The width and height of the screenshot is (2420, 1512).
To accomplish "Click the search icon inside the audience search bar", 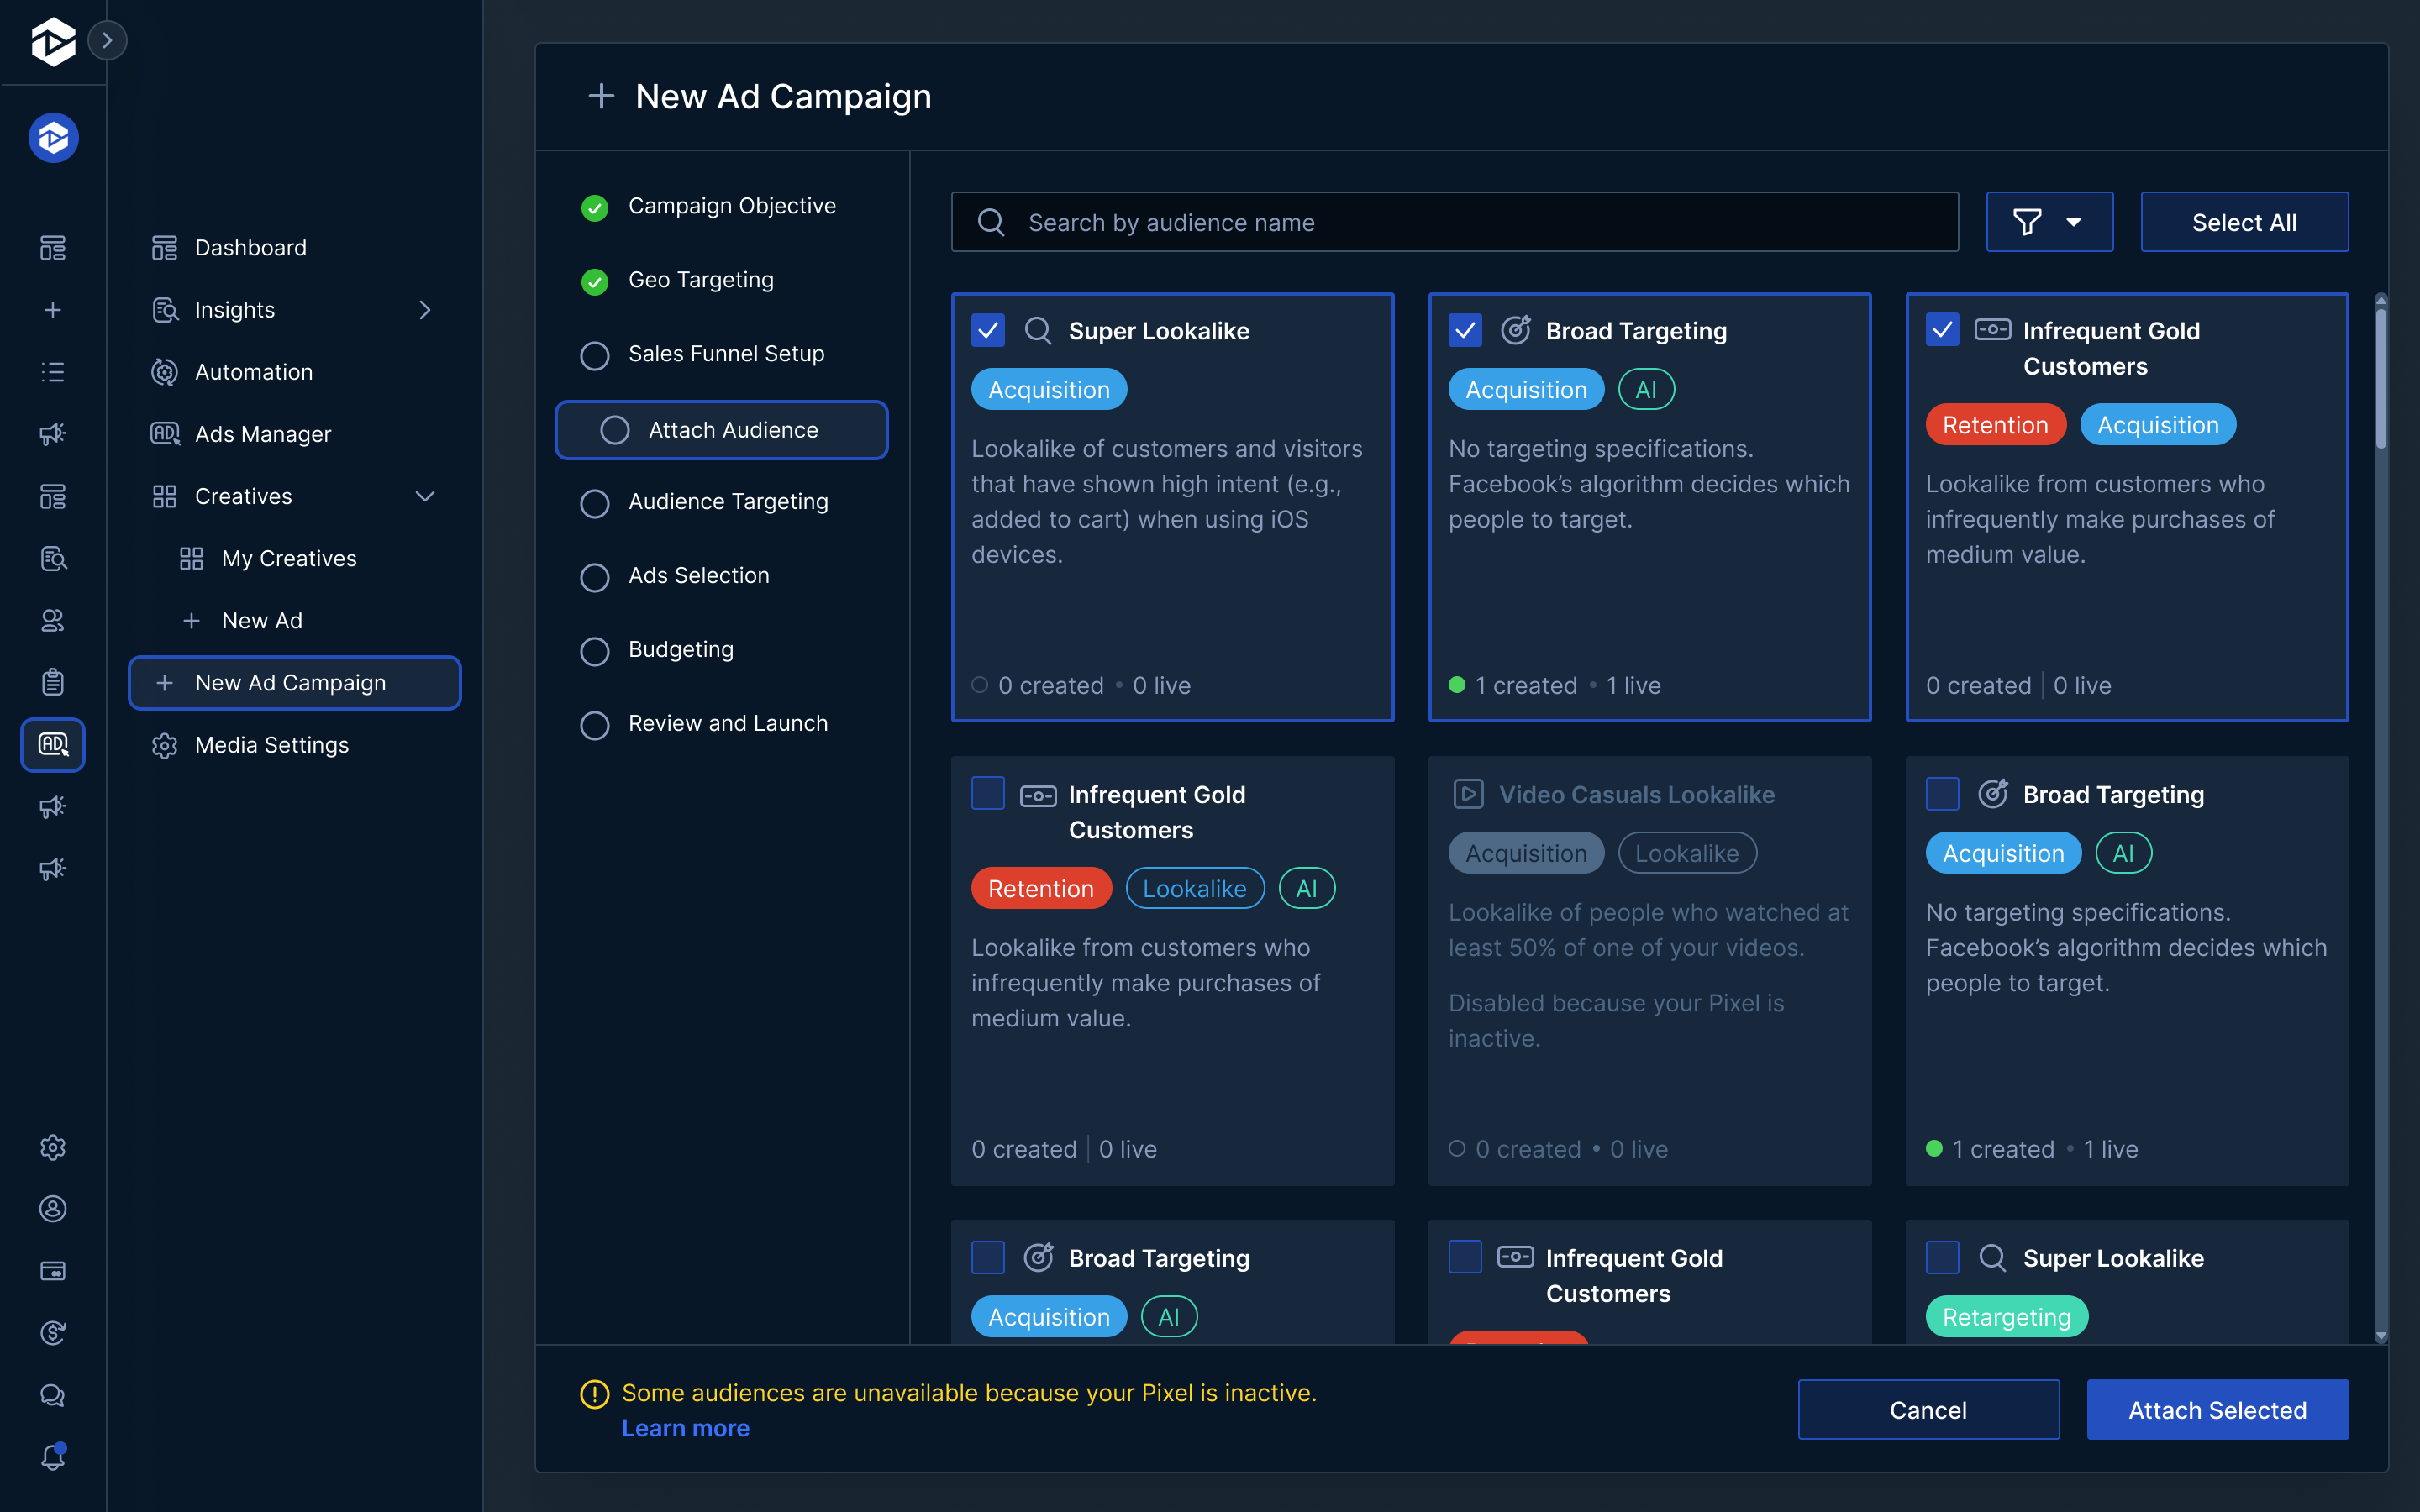I will [992, 222].
